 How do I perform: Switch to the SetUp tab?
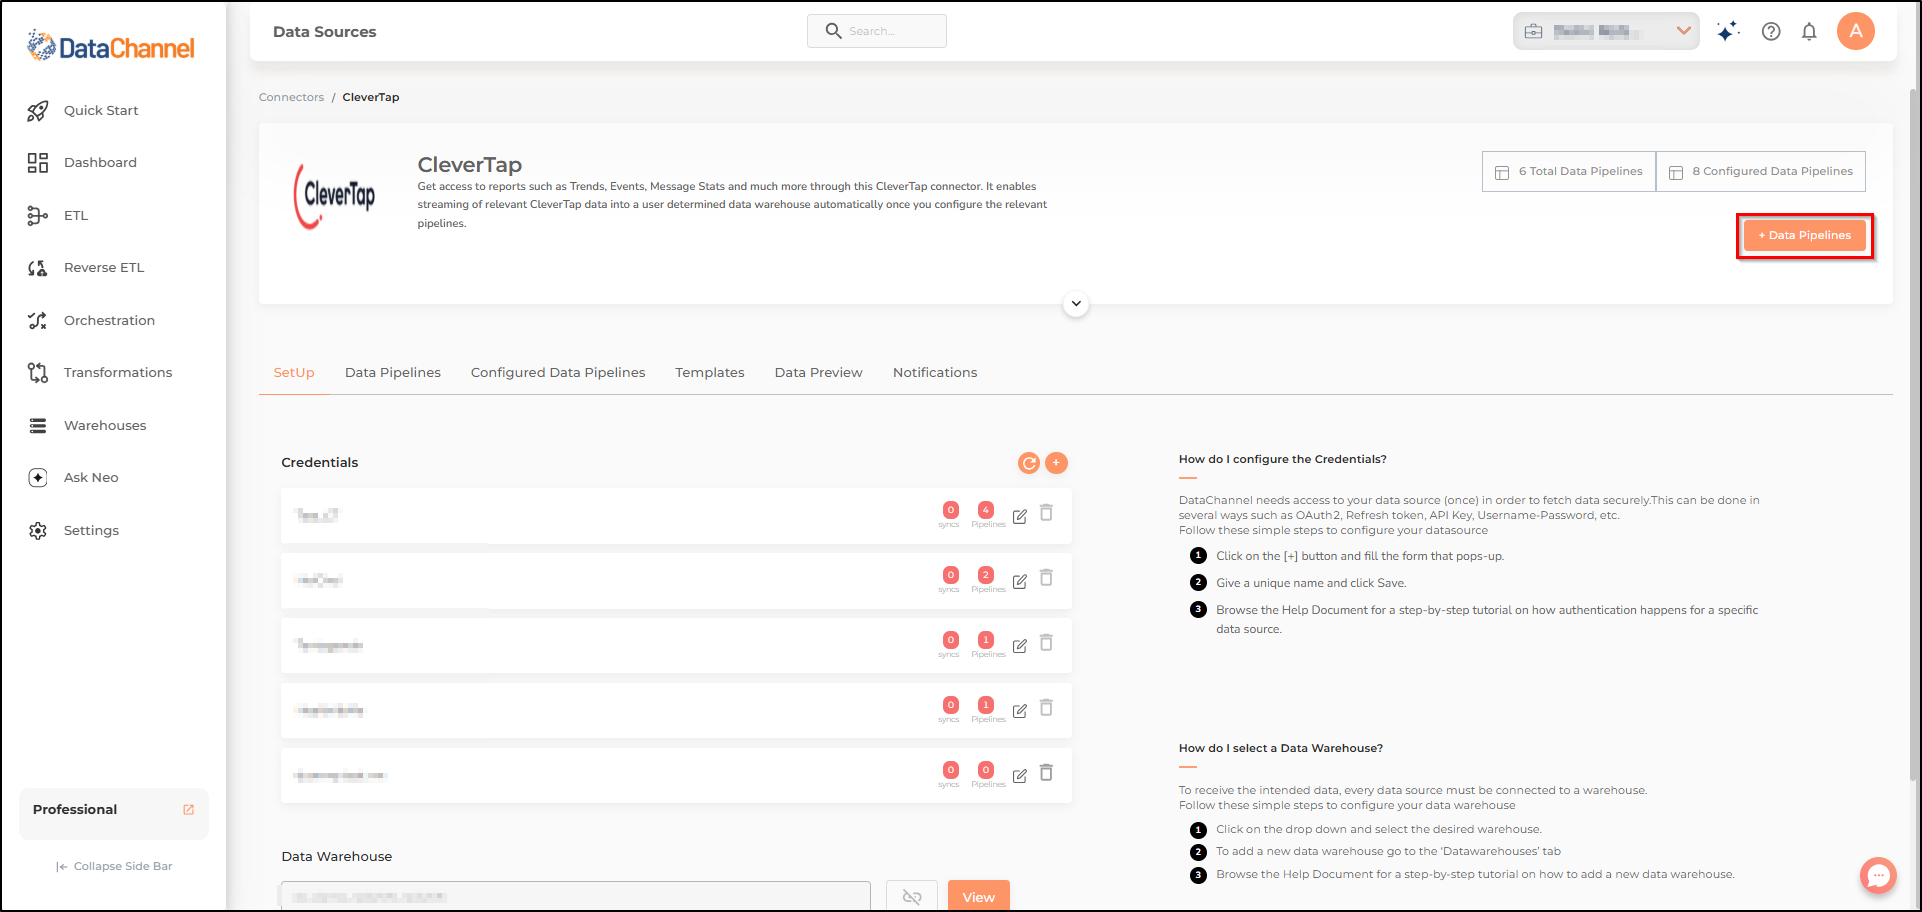(294, 373)
